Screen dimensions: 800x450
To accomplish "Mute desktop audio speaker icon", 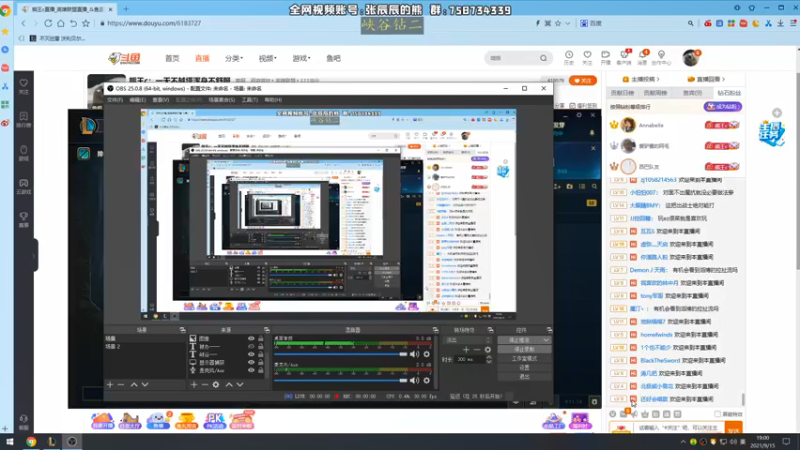I will (414, 354).
